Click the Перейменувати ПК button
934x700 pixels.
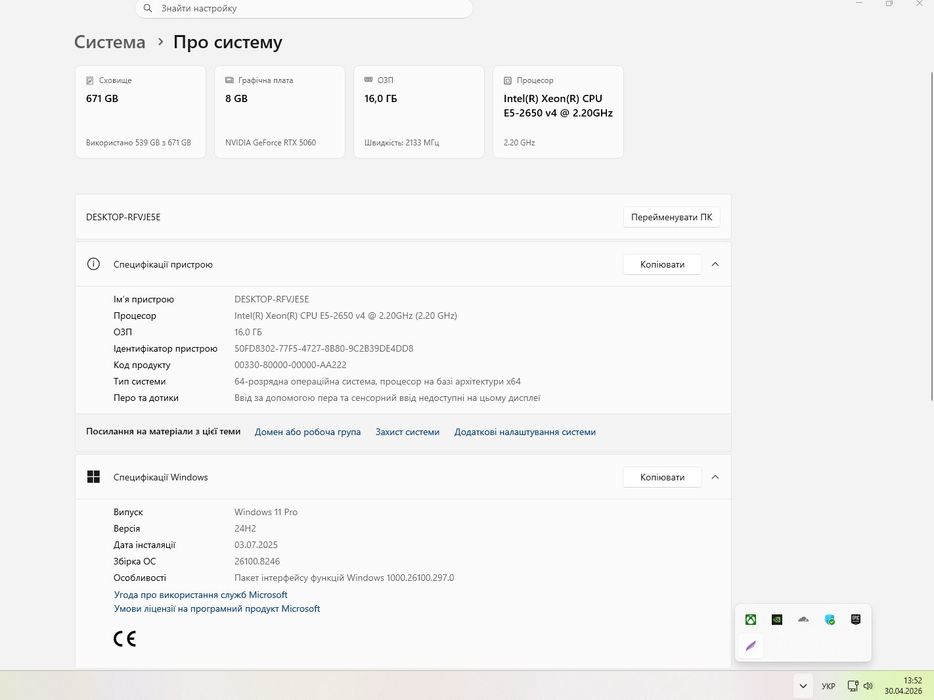pyautogui.click(x=671, y=217)
